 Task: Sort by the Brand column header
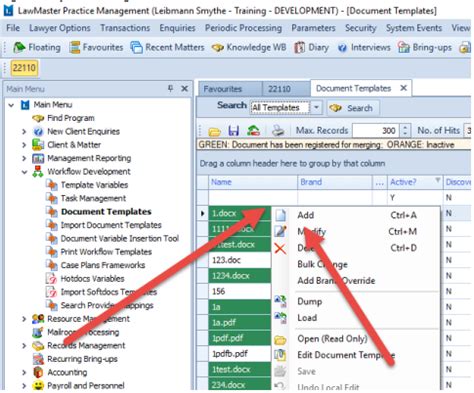pos(334,182)
